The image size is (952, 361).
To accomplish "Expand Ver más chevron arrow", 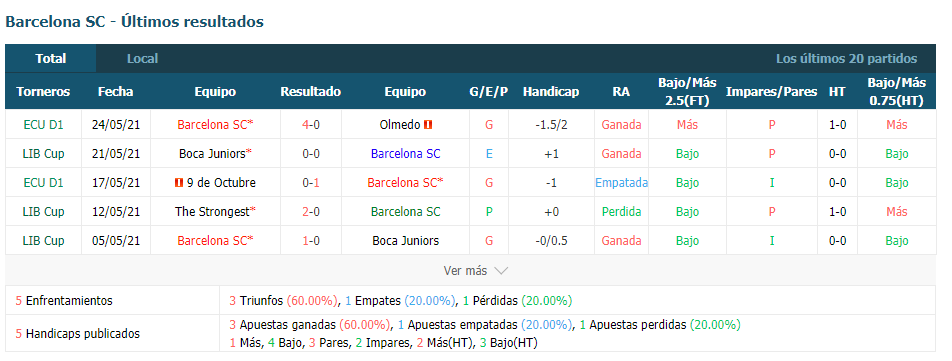I will pos(501,271).
